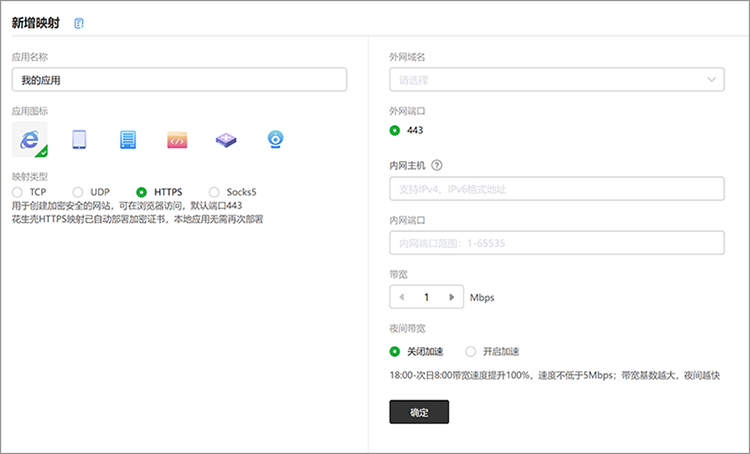The image size is (750, 454).
Task: Decrease bandwidth with left arrow
Action: [x=402, y=297]
